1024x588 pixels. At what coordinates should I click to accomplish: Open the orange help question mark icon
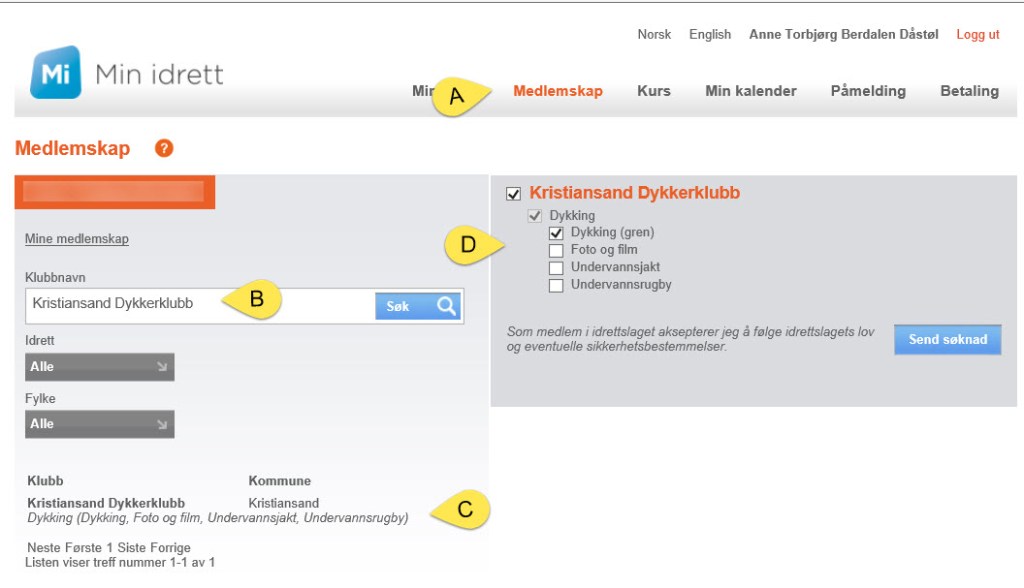pyautogui.click(x=164, y=148)
